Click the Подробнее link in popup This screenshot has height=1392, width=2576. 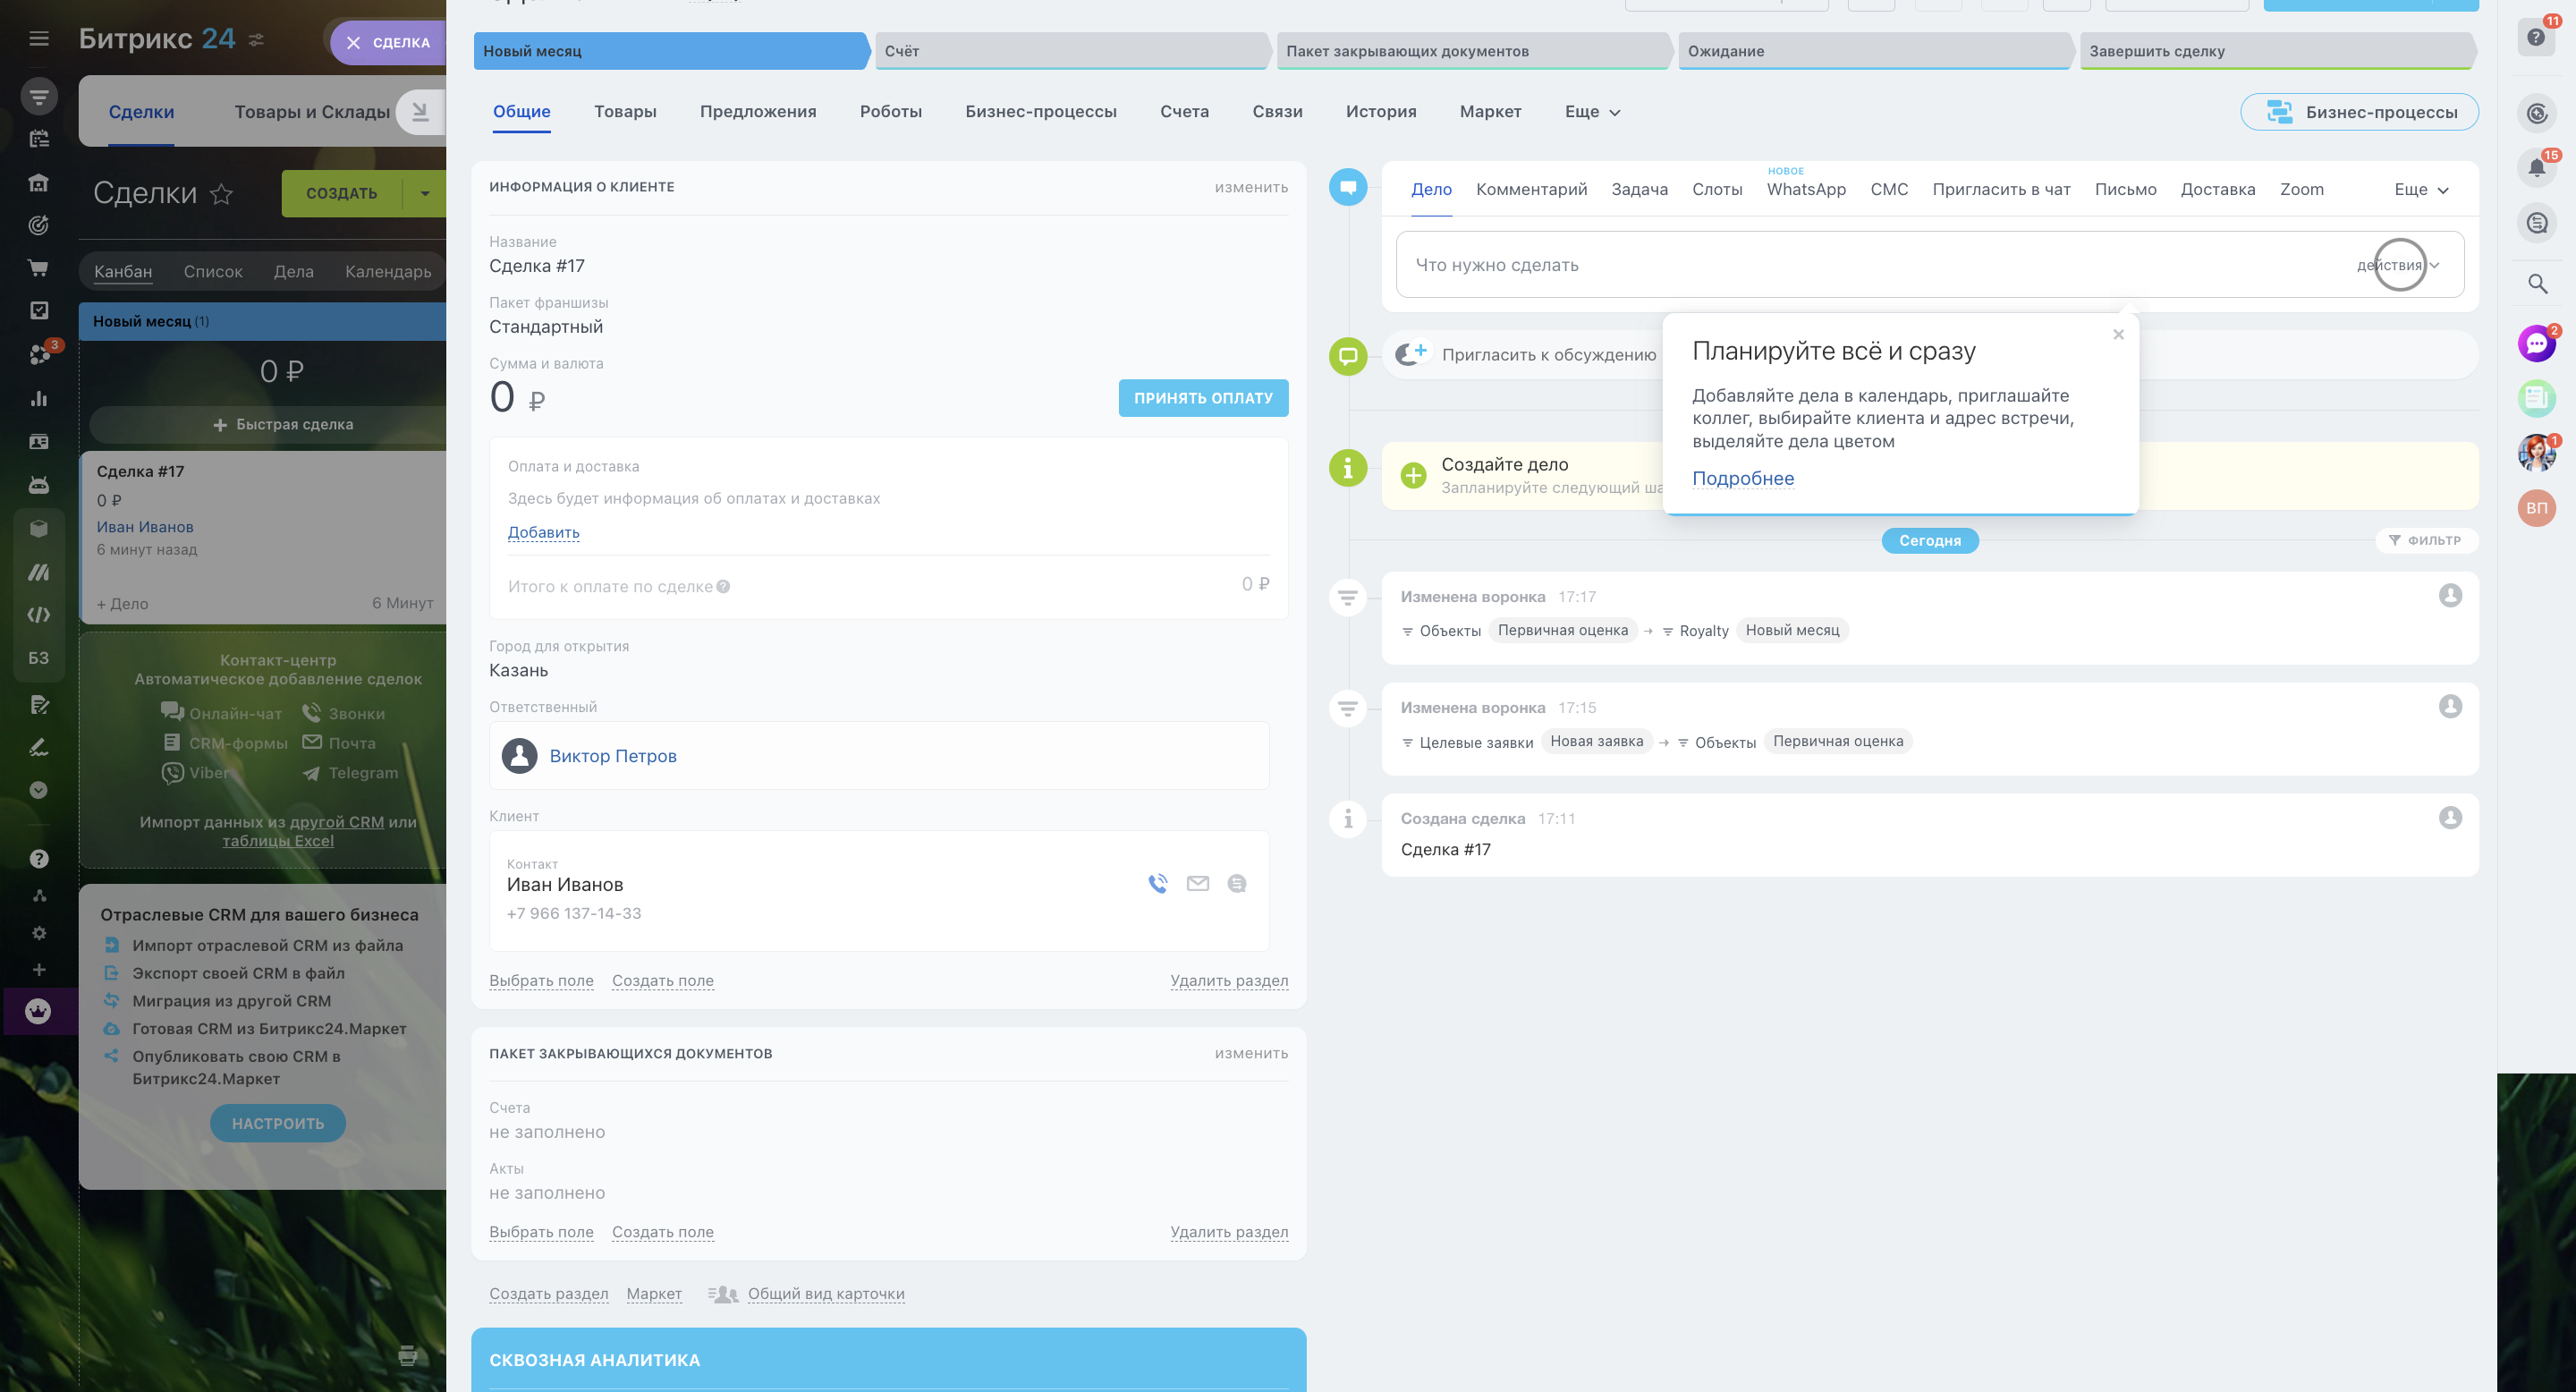[x=1742, y=478]
